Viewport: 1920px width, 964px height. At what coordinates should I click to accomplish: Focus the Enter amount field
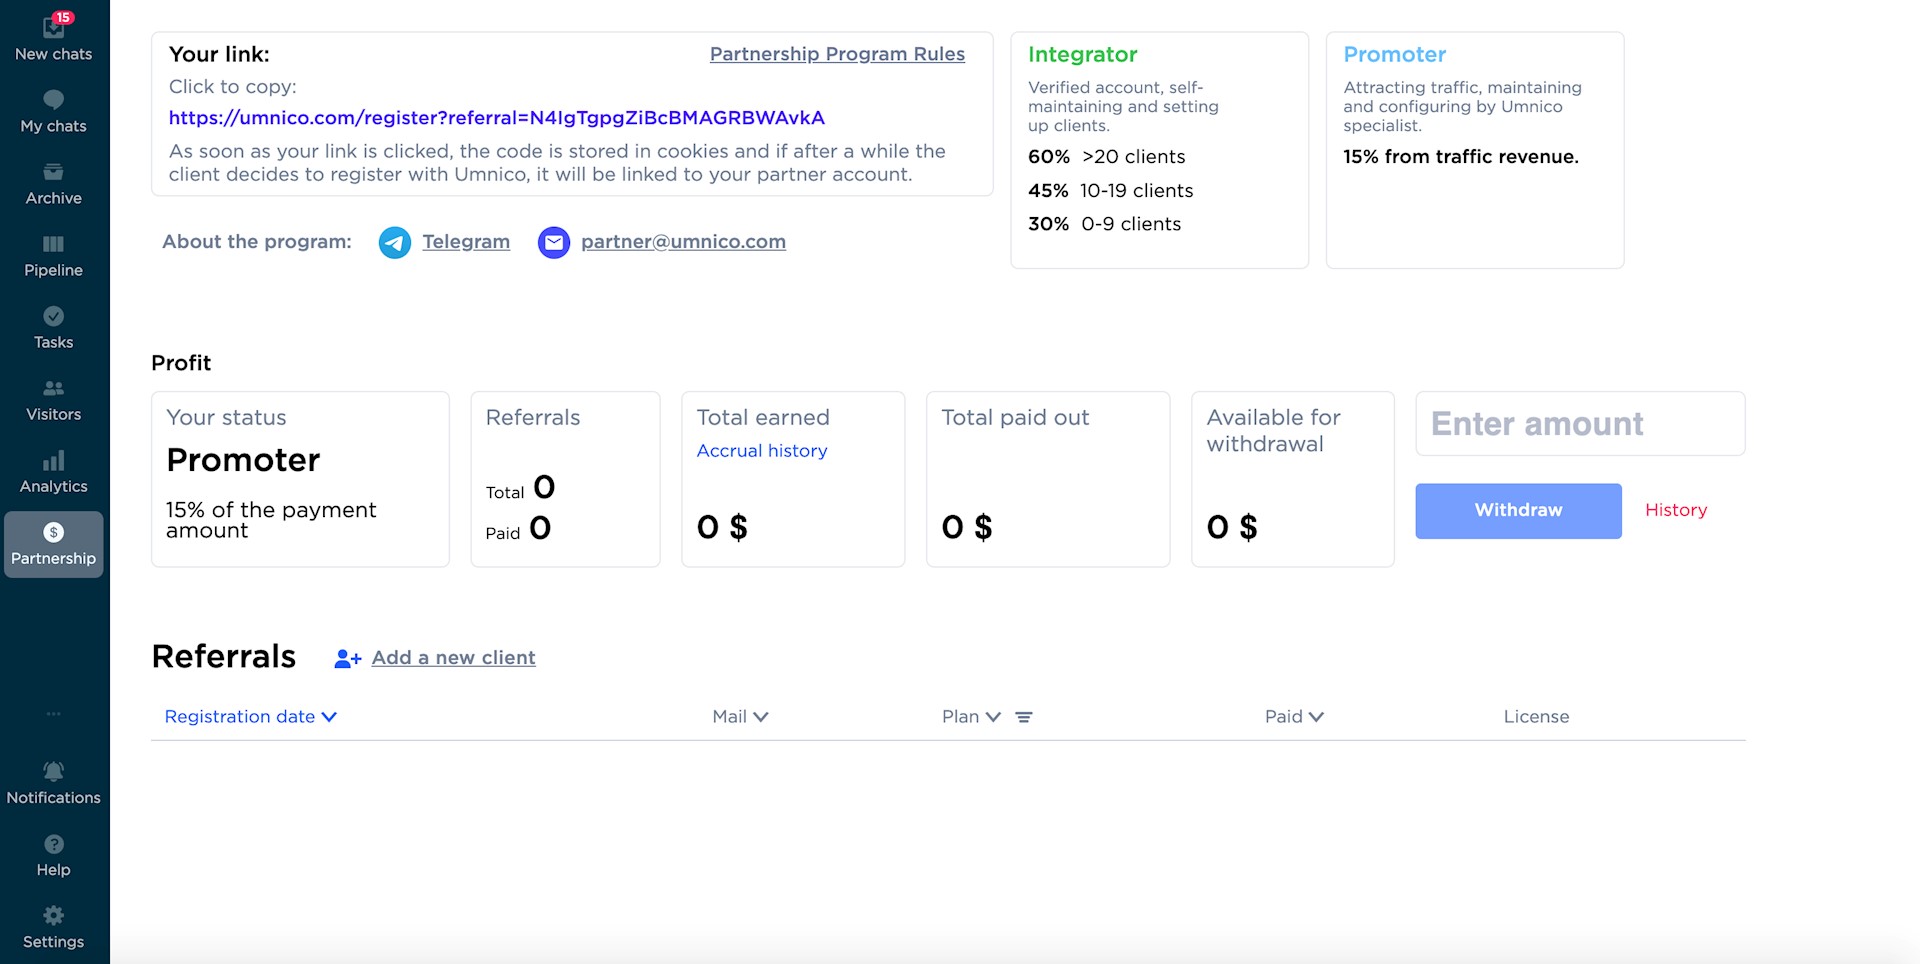[1580, 424]
